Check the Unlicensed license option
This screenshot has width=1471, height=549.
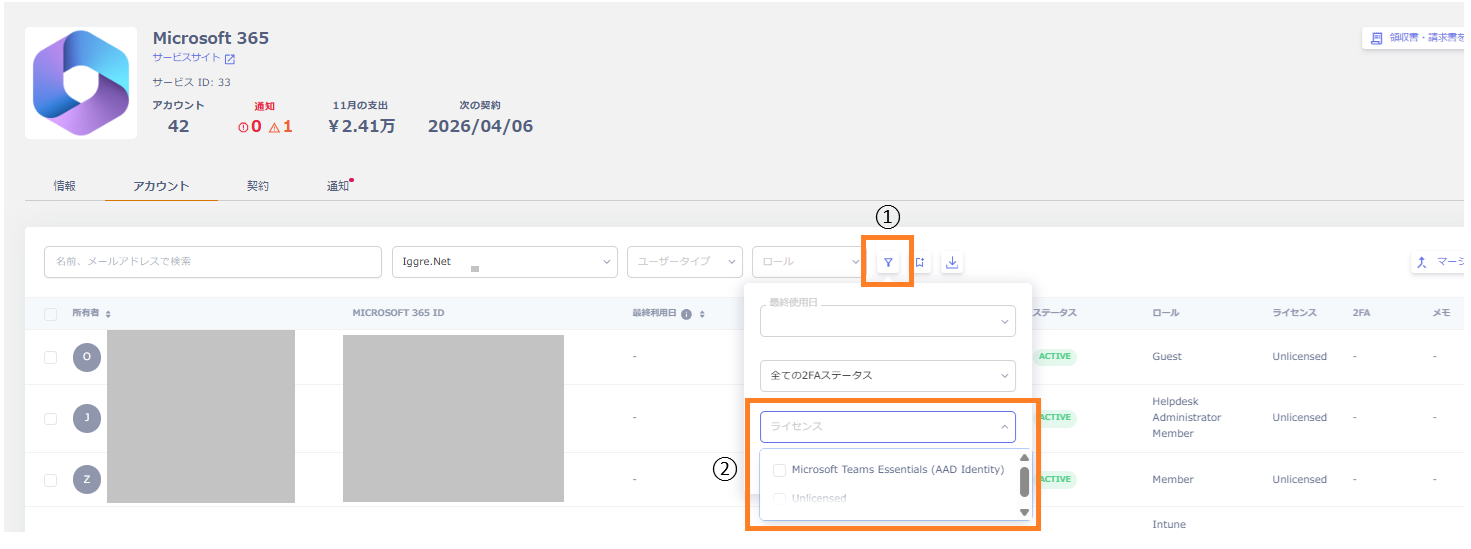click(780, 498)
